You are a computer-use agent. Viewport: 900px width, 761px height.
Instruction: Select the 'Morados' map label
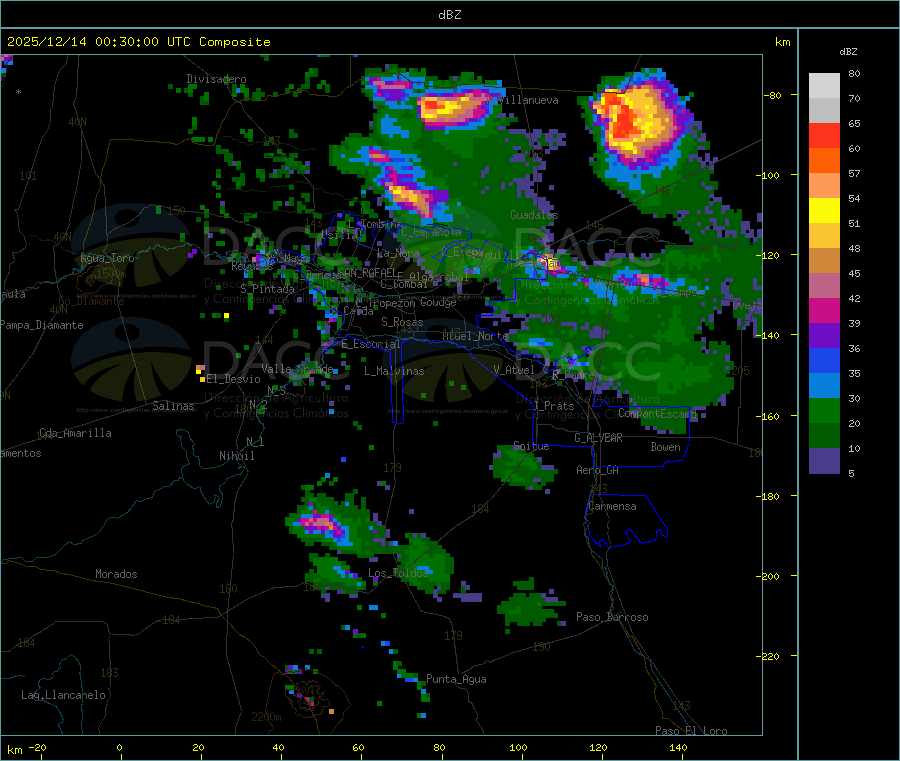coord(116,574)
